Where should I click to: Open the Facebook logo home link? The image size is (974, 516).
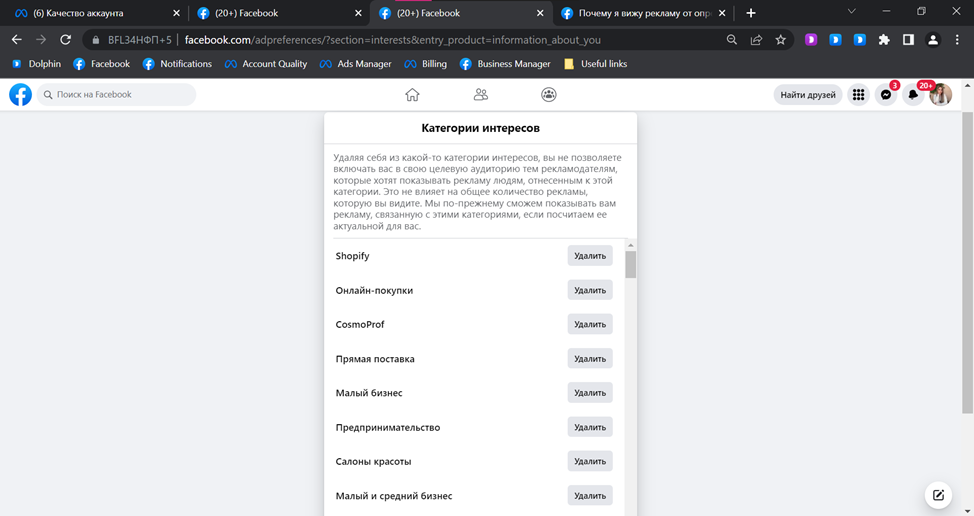[x=20, y=95]
